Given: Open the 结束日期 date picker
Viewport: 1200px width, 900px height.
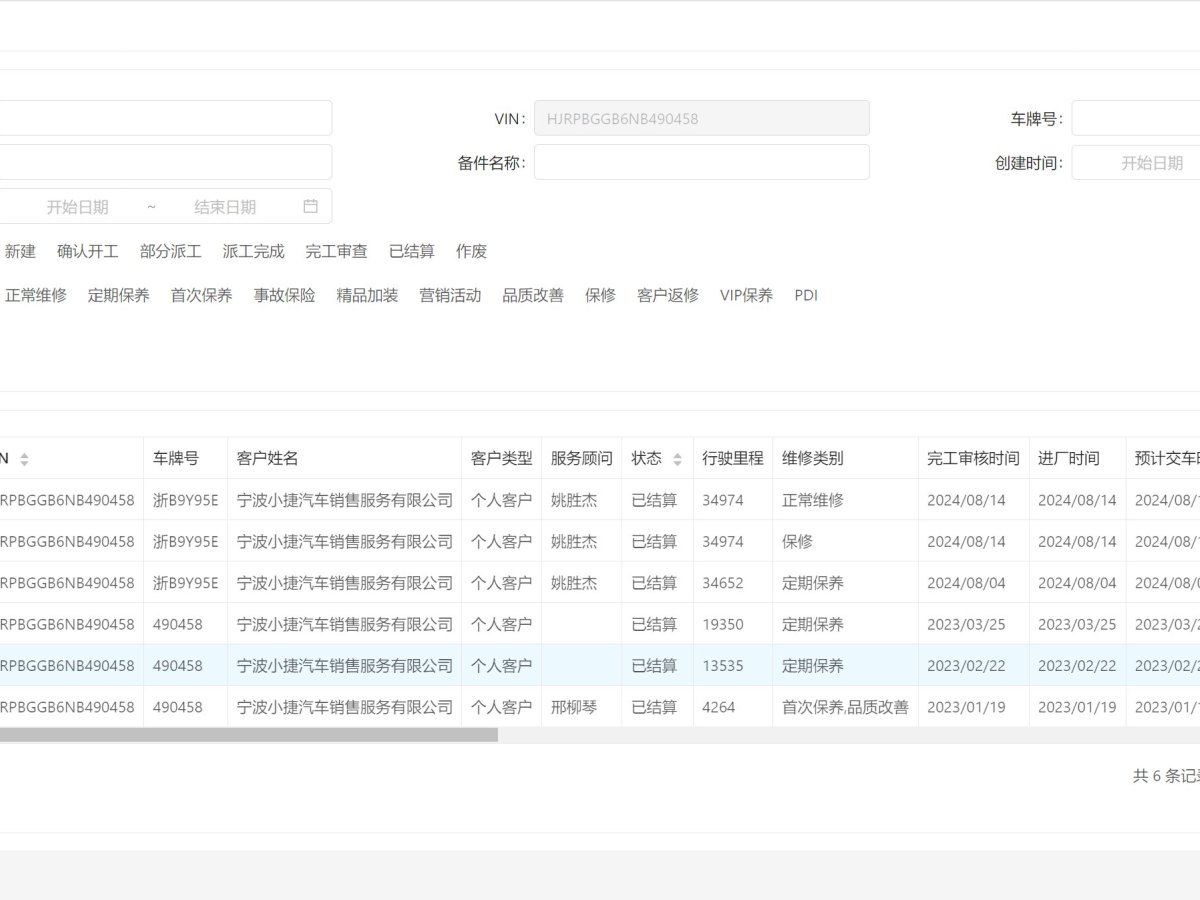Looking at the screenshot, I should pos(225,207).
